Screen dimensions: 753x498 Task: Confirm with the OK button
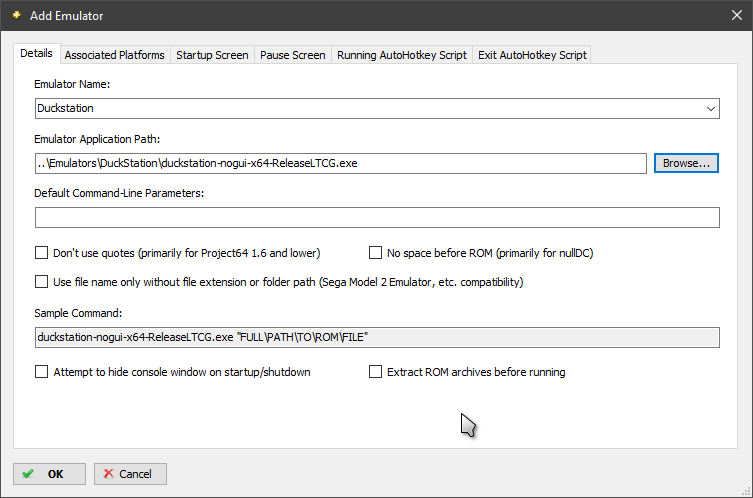click(49, 474)
